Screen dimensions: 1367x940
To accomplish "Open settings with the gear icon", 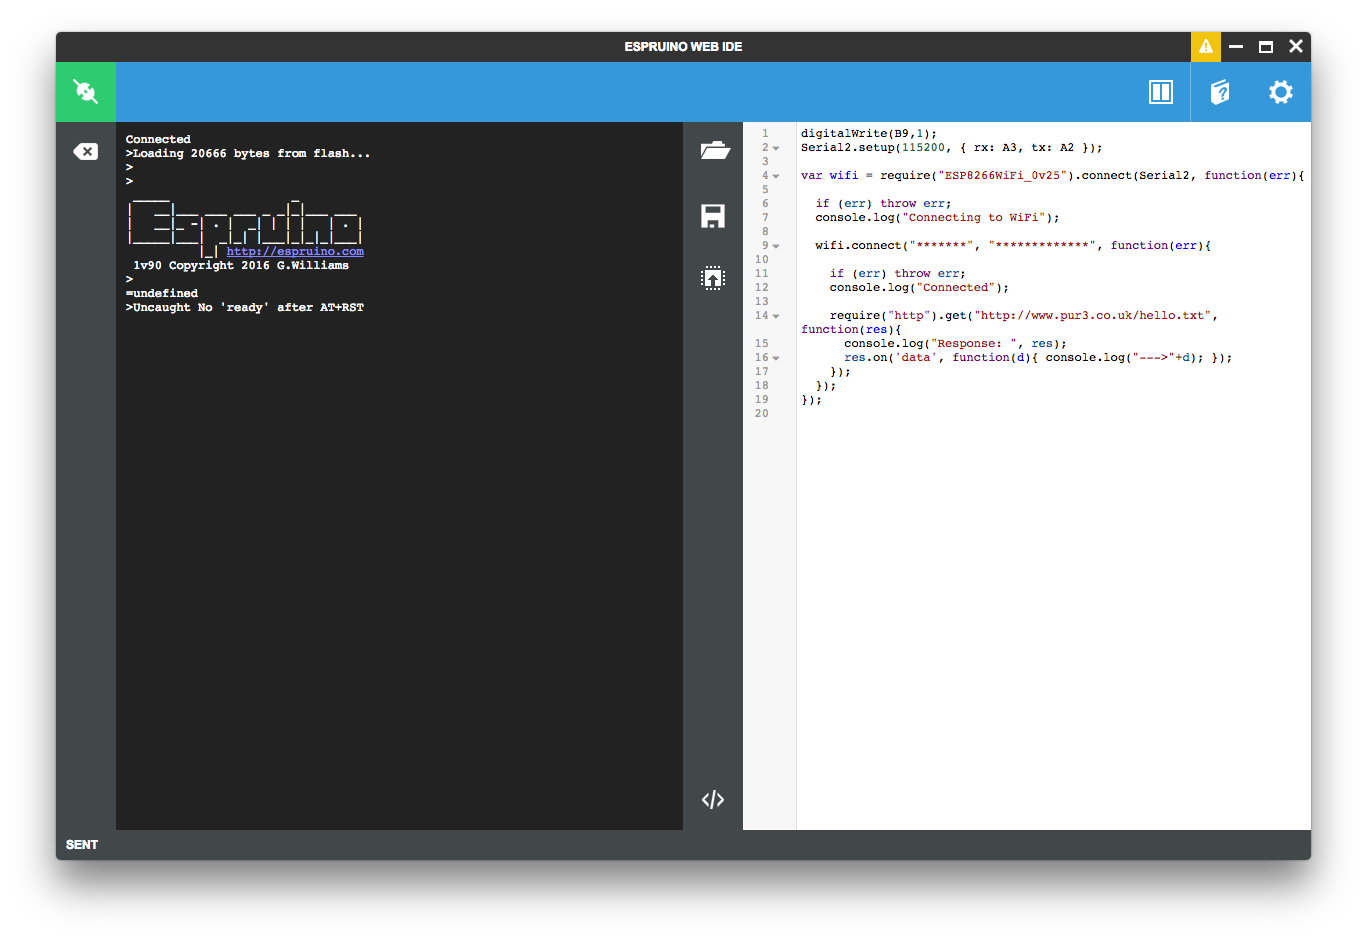I will 1281,92.
